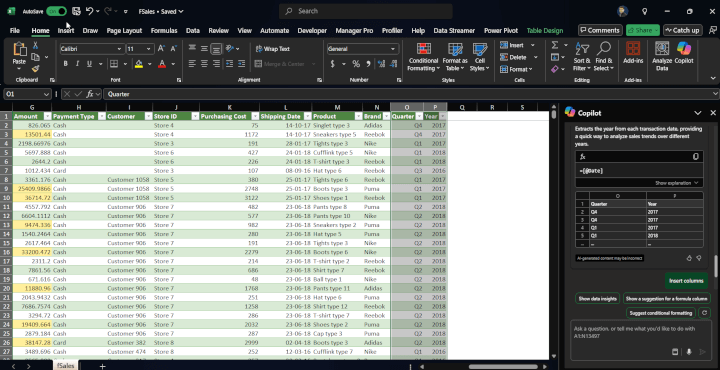Open the font name Calibri dropdown
The height and width of the screenshot is (370, 720).
119,49
